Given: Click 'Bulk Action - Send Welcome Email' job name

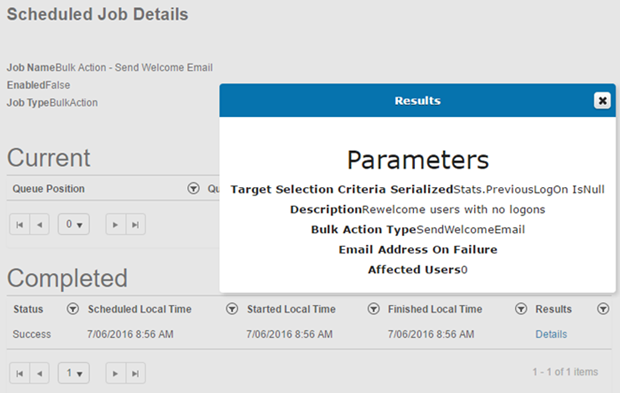Looking at the screenshot, I should (134, 68).
